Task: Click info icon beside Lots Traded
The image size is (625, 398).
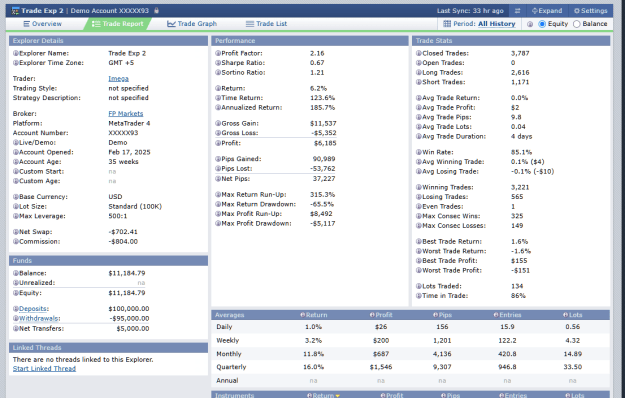Action: point(419,286)
